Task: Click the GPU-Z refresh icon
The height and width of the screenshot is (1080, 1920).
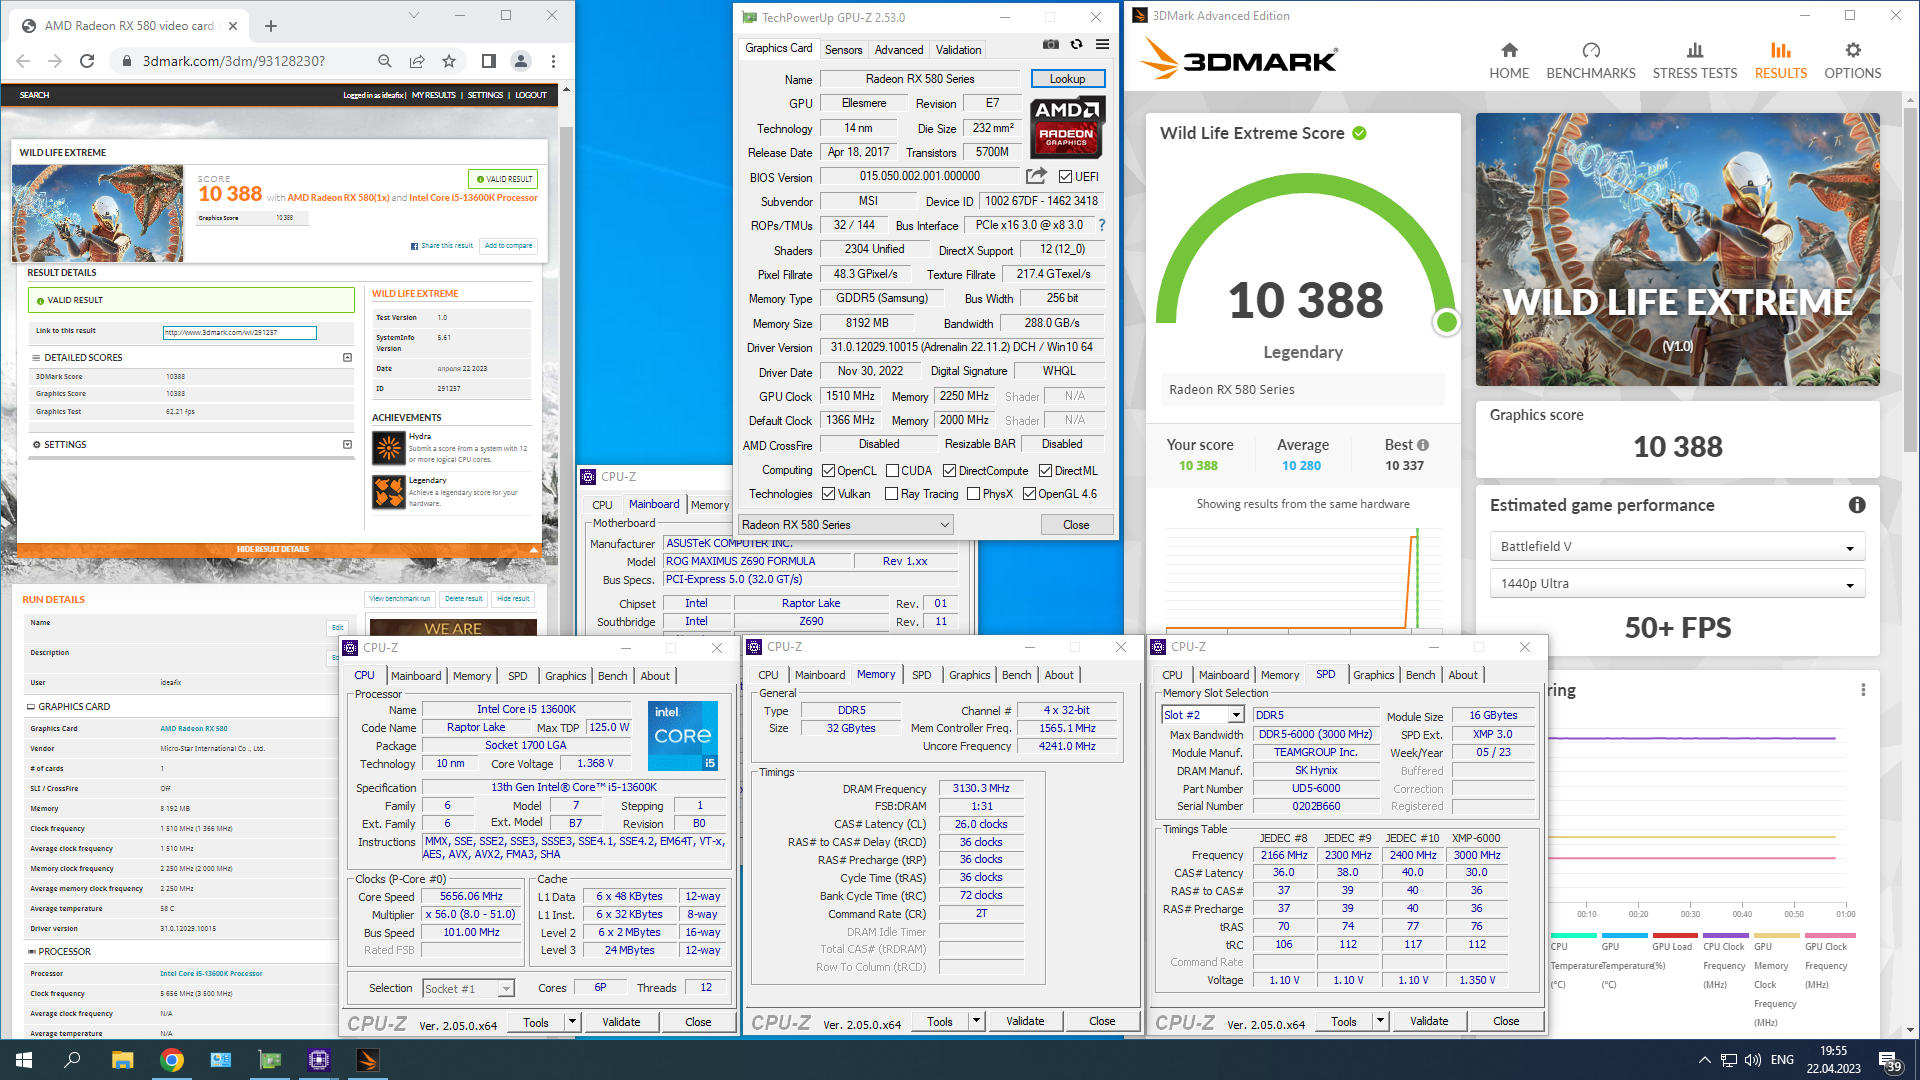Action: pos(1076,44)
